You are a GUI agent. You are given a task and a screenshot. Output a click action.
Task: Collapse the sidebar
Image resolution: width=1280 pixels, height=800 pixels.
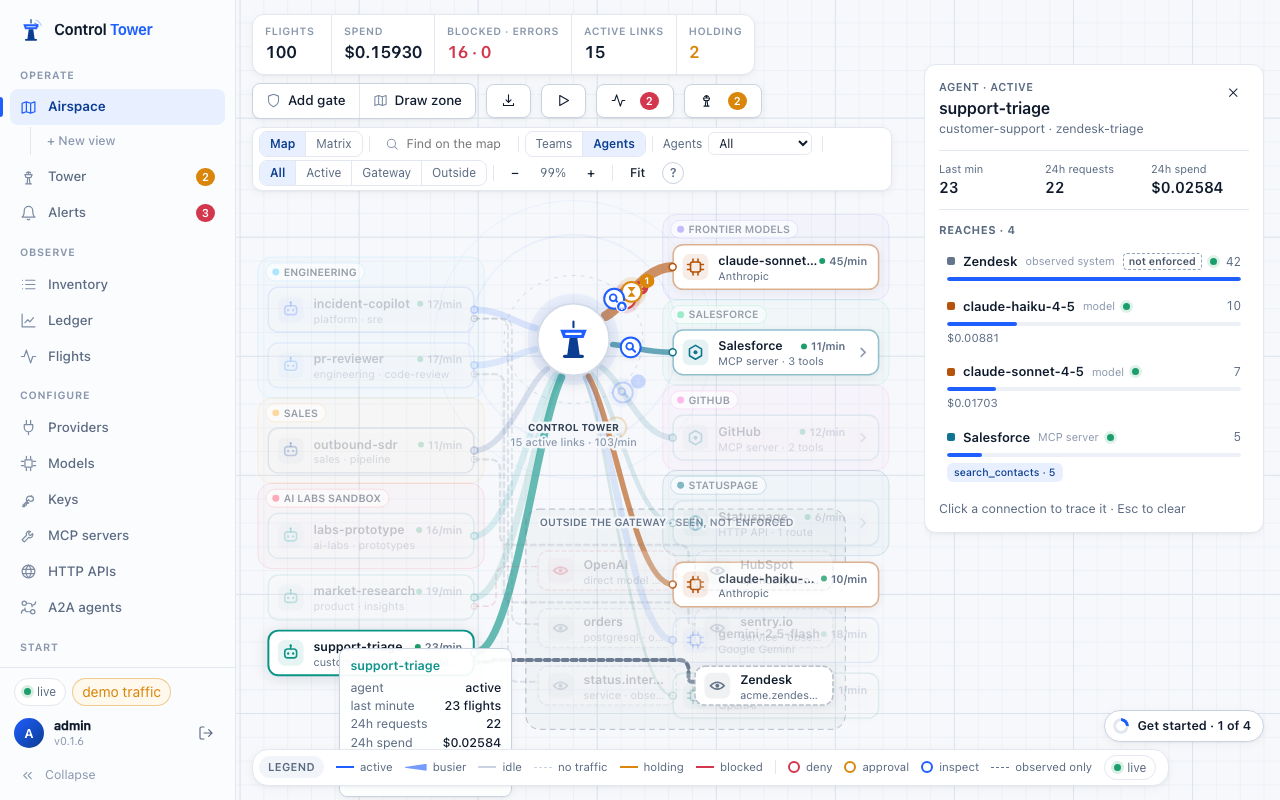click(x=59, y=775)
